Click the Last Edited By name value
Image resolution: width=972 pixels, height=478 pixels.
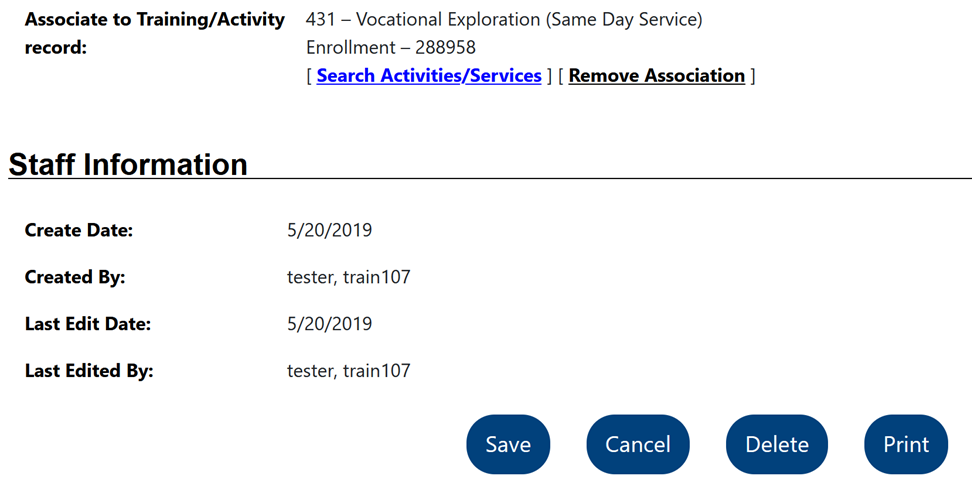pyautogui.click(x=348, y=371)
